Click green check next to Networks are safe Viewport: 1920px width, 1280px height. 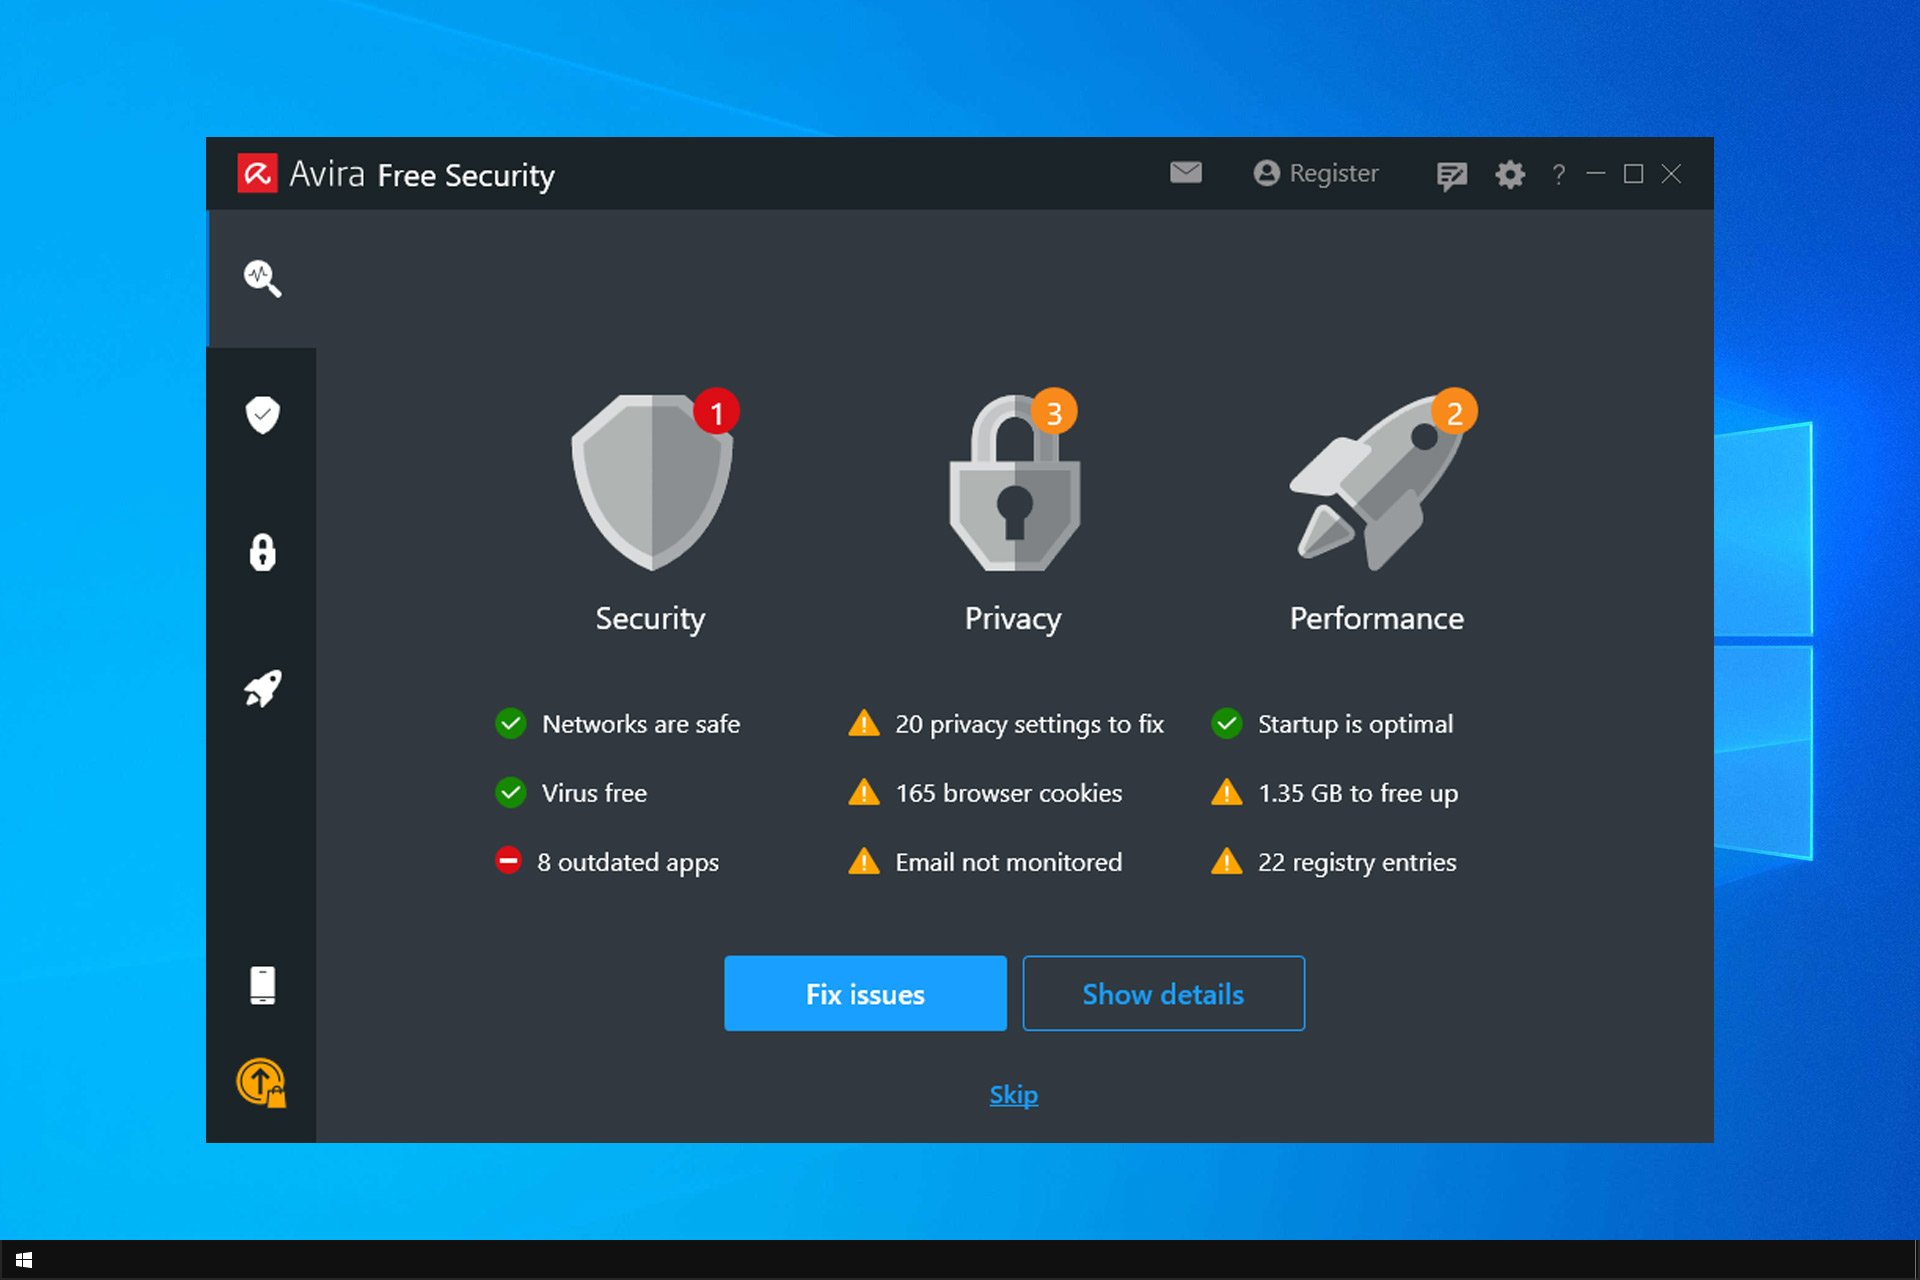click(x=511, y=723)
